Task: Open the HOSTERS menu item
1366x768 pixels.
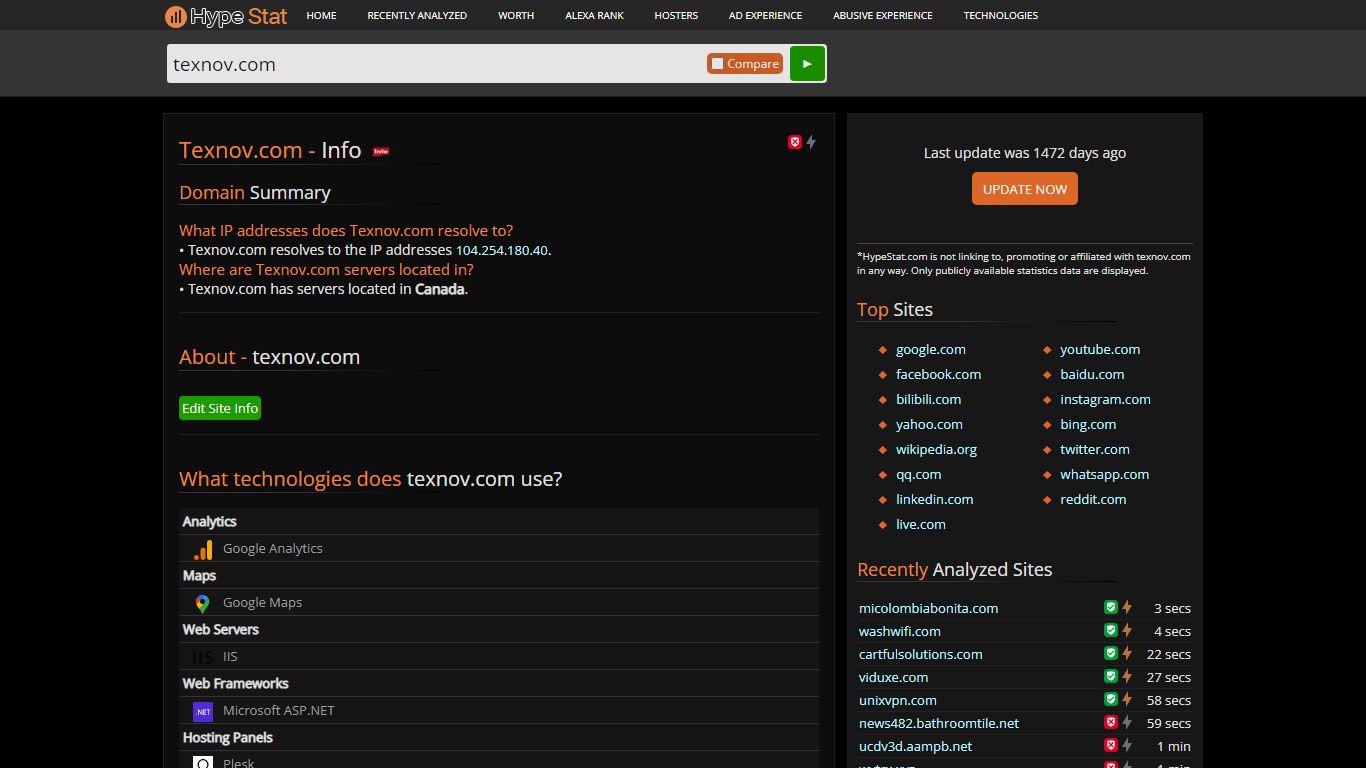Action: 676,15
